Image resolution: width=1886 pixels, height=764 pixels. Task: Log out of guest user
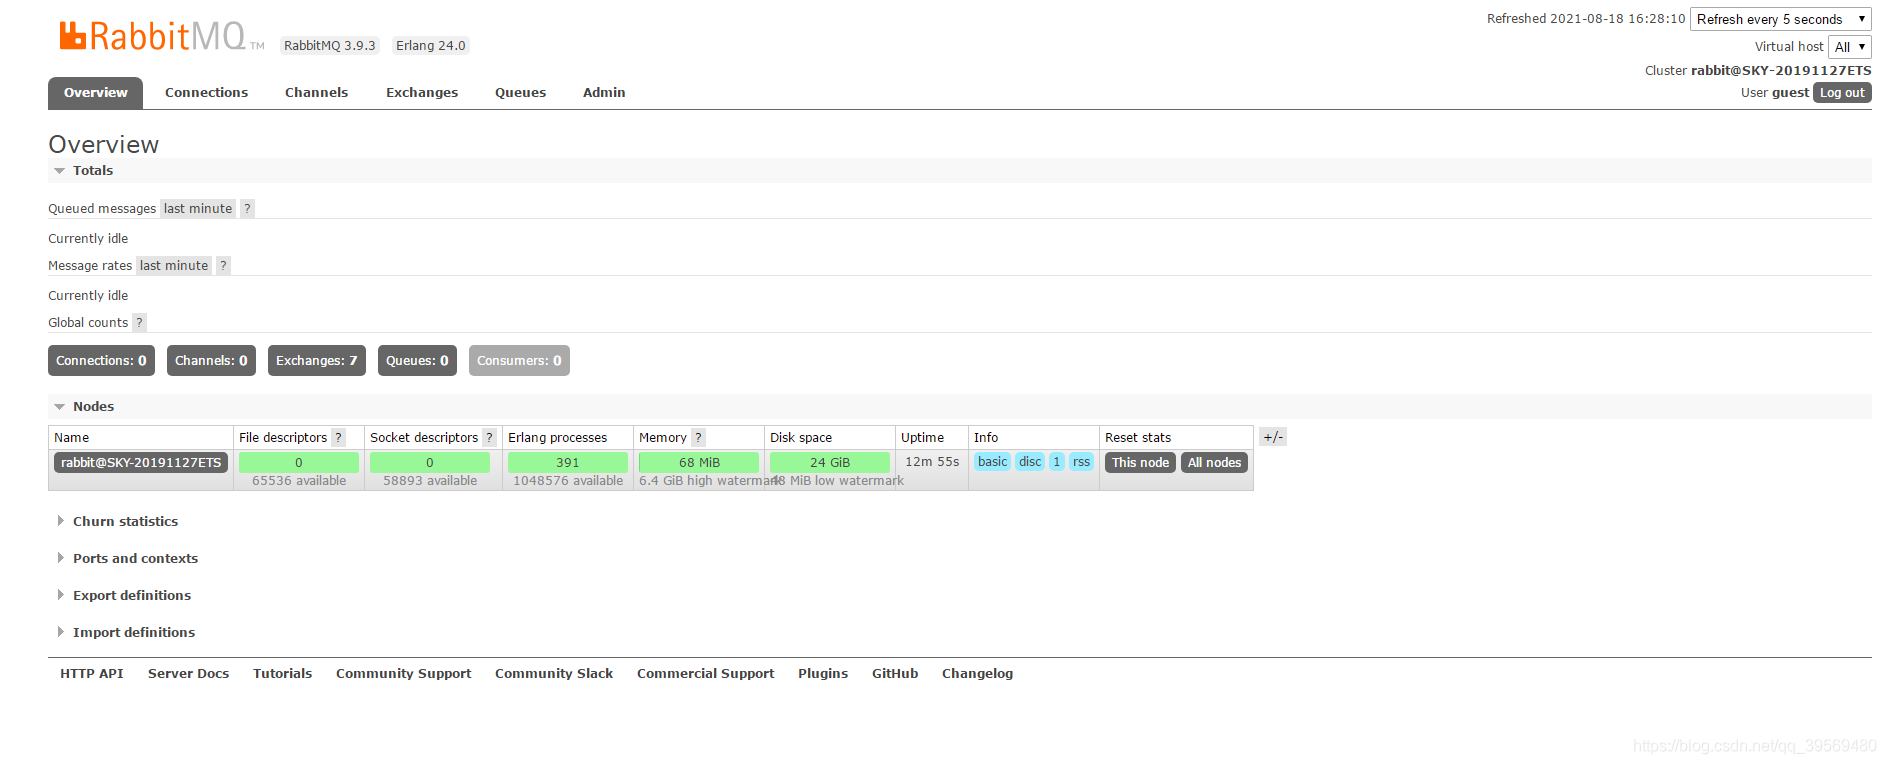pyautogui.click(x=1842, y=93)
